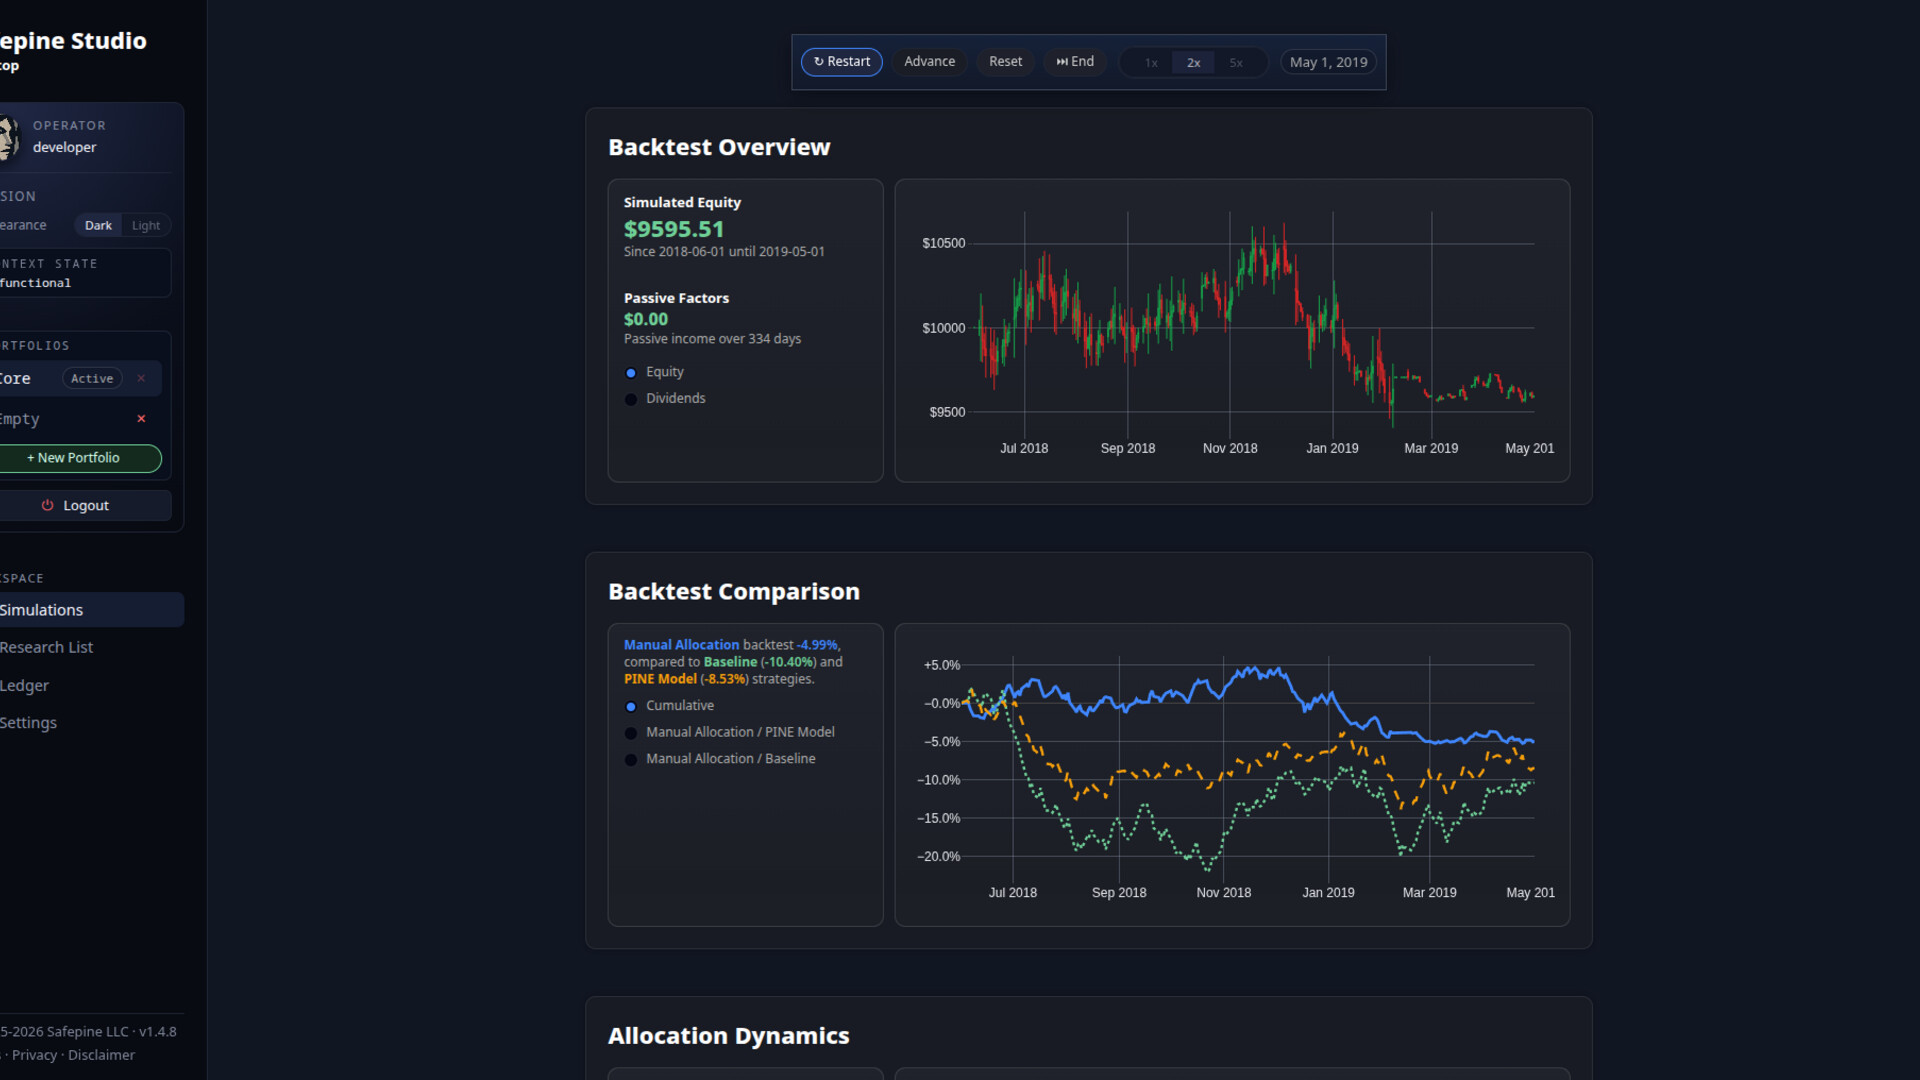Click the operator avatar image
This screenshot has height=1080, width=1920.
pyautogui.click(x=8, y=137)
